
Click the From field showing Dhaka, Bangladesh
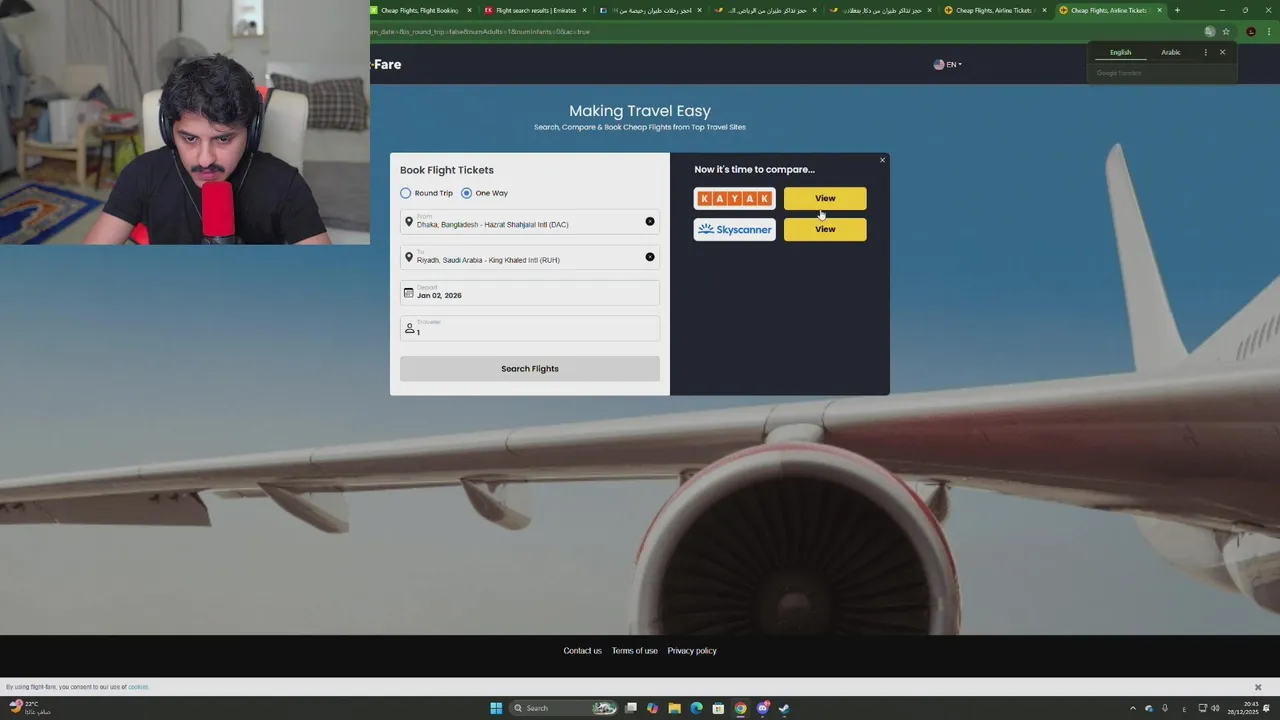tap(530, 222)
